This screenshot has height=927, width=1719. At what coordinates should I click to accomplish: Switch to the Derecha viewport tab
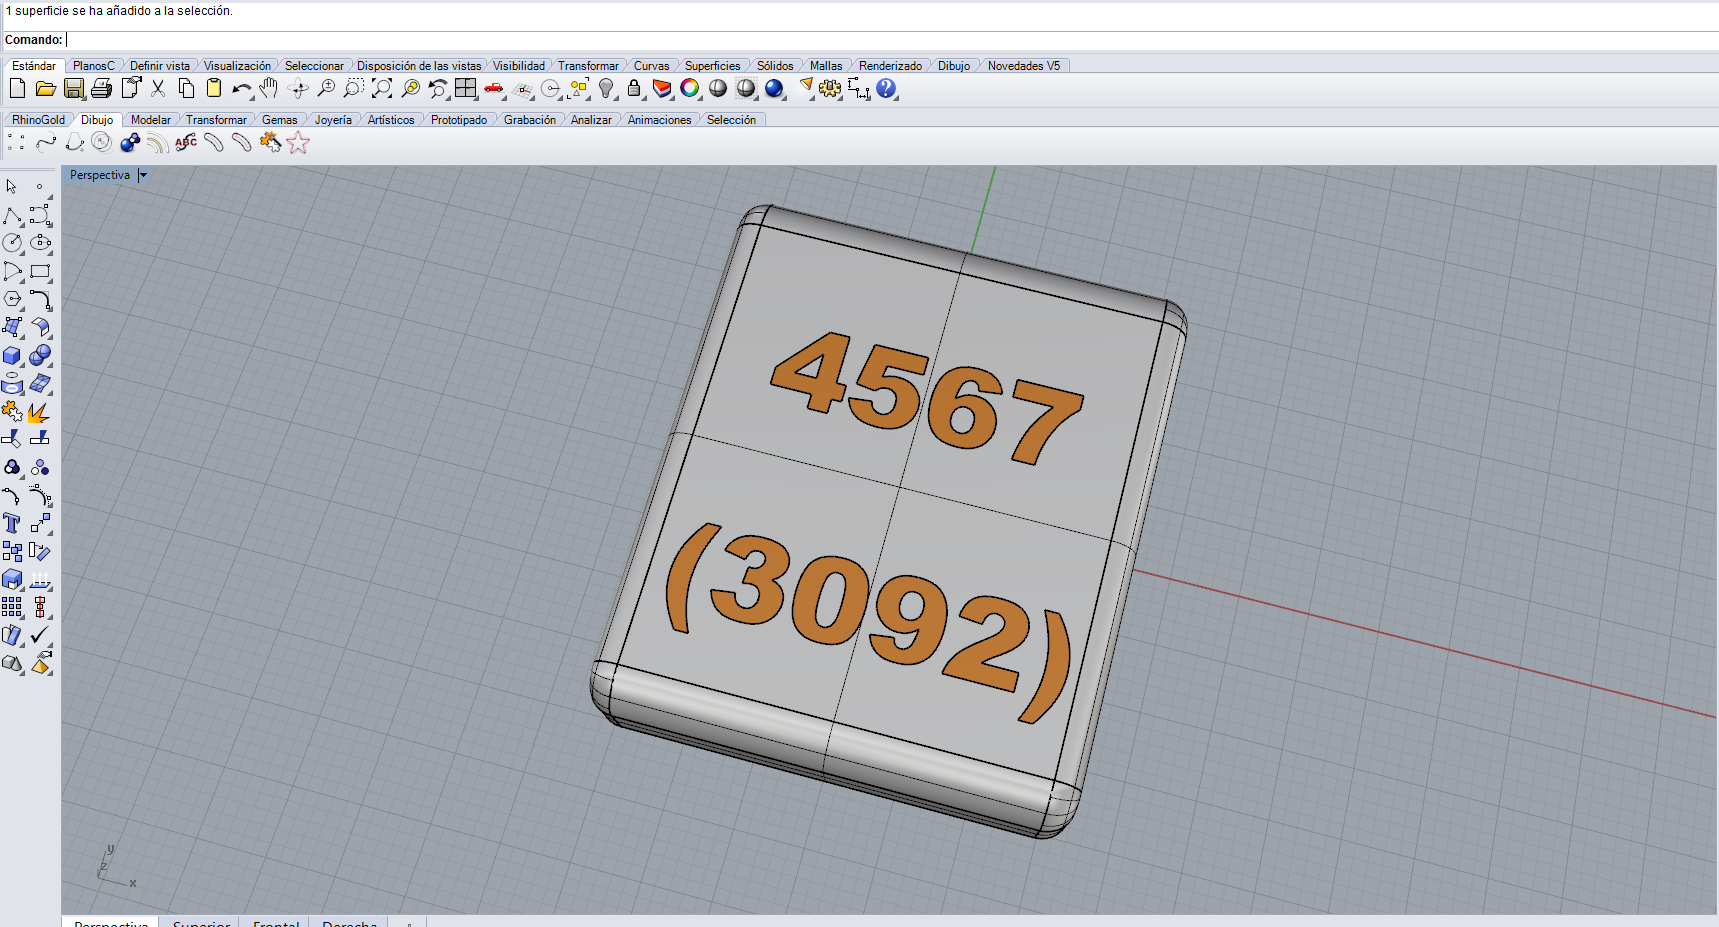pos(350,922)
